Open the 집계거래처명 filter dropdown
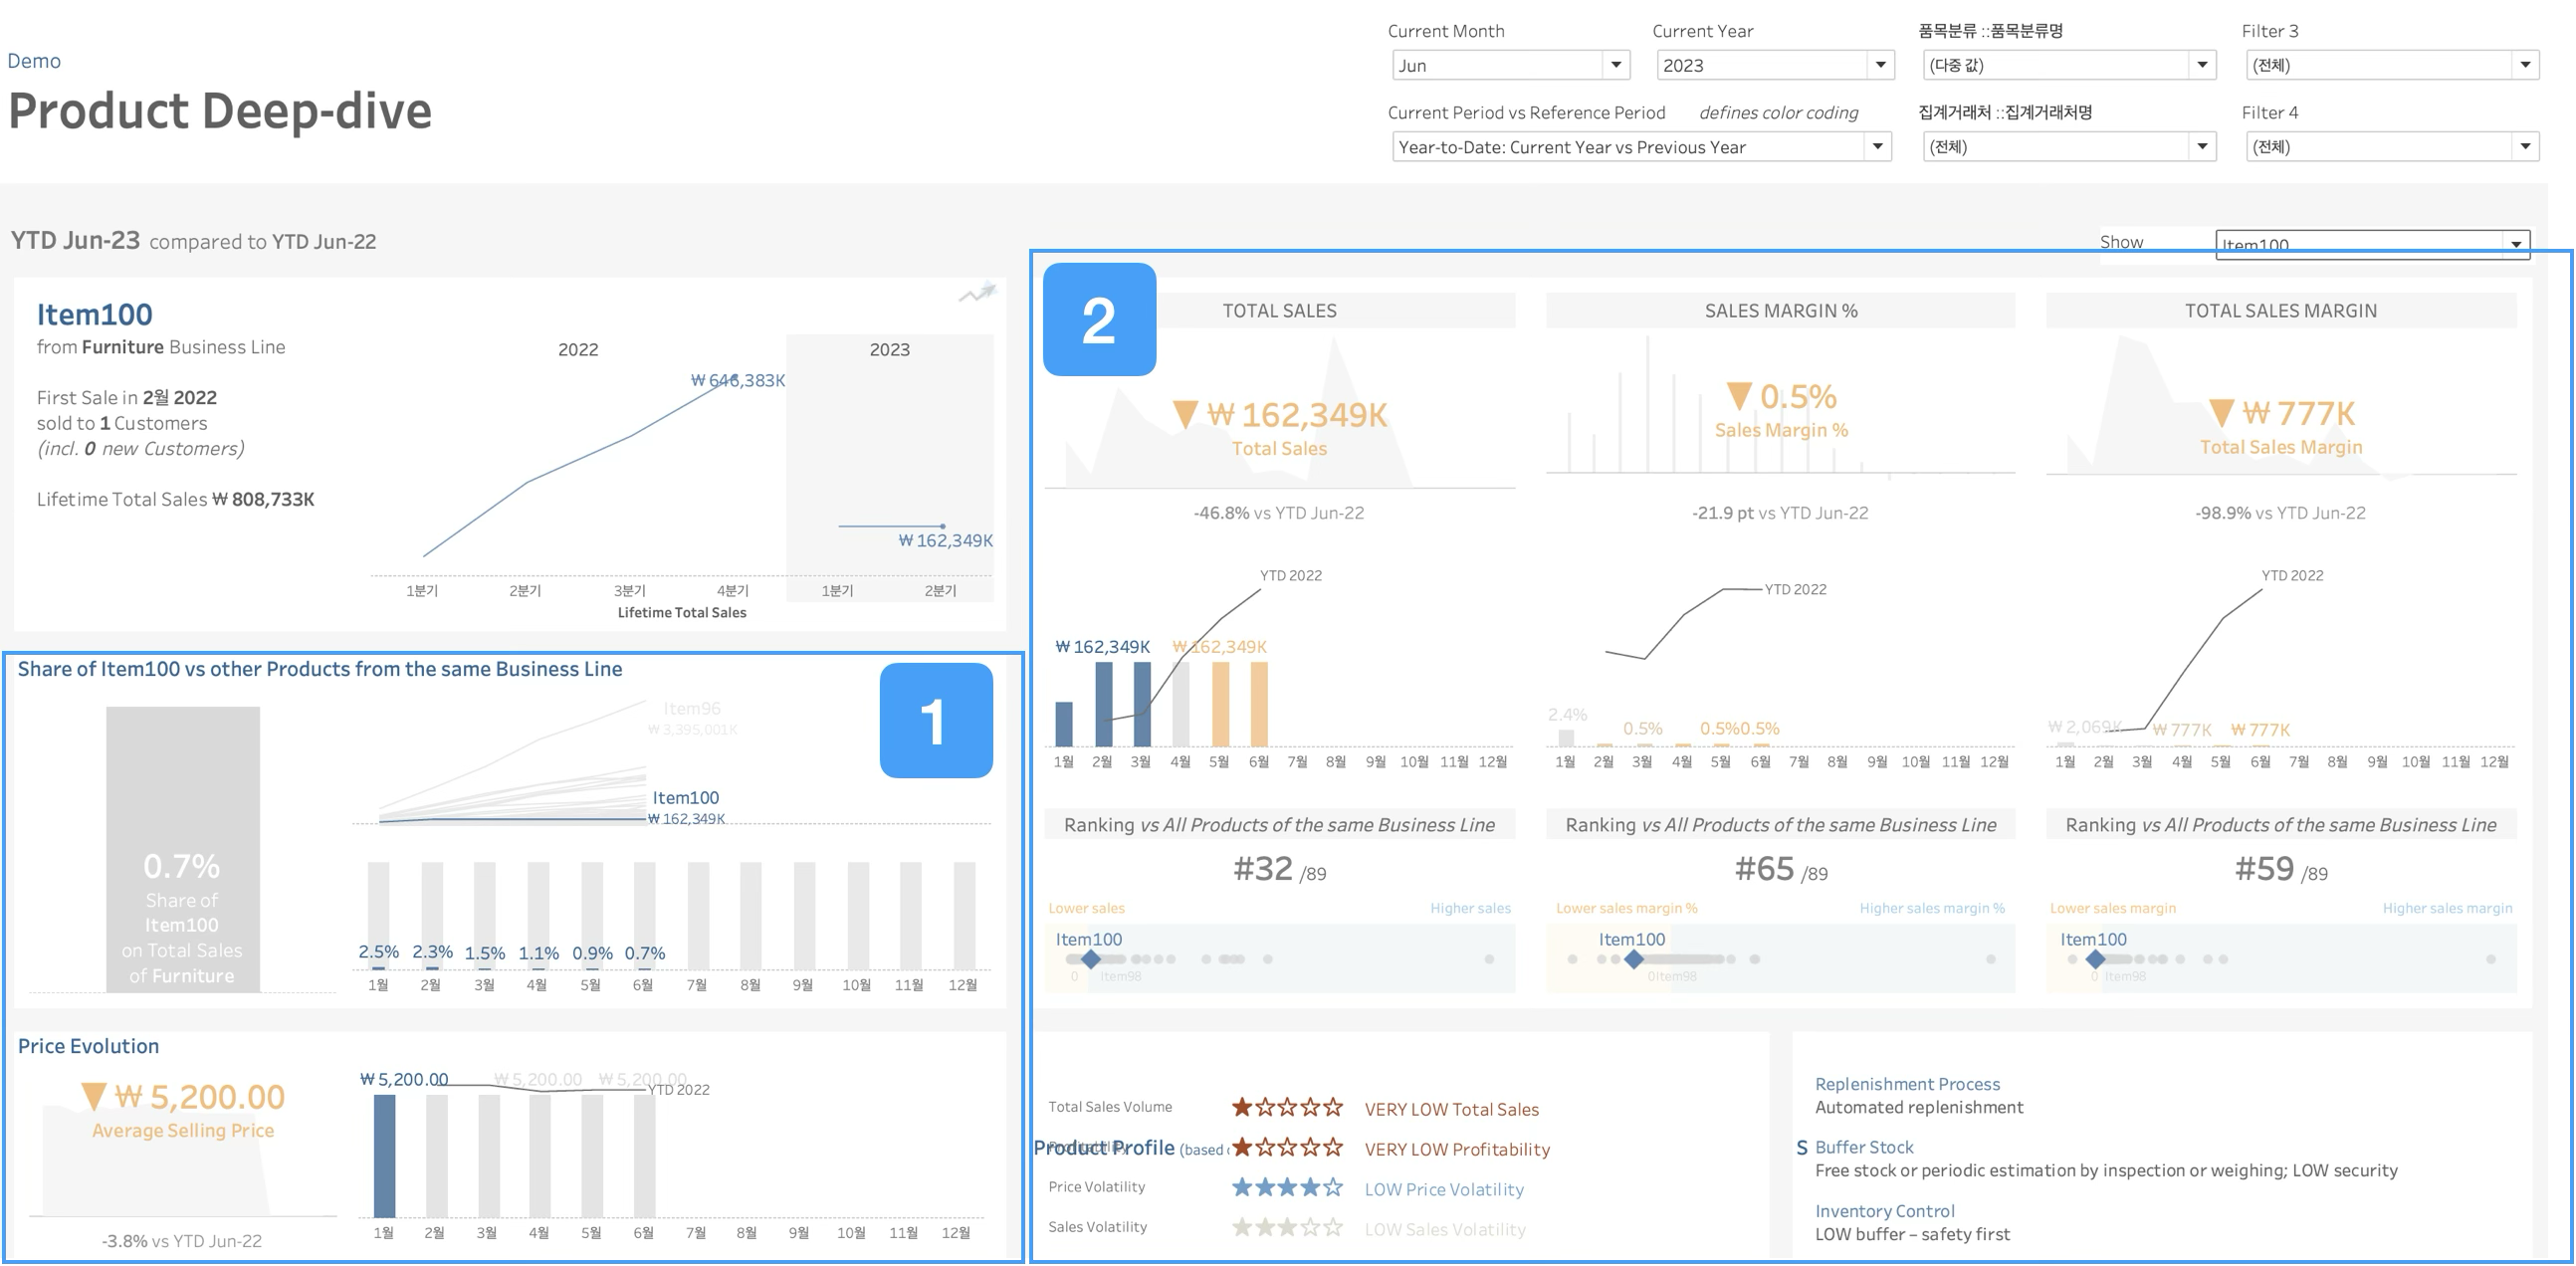Viewport: 2576px width, 1266px height. pyautogui.click(x=2201, y=147)
